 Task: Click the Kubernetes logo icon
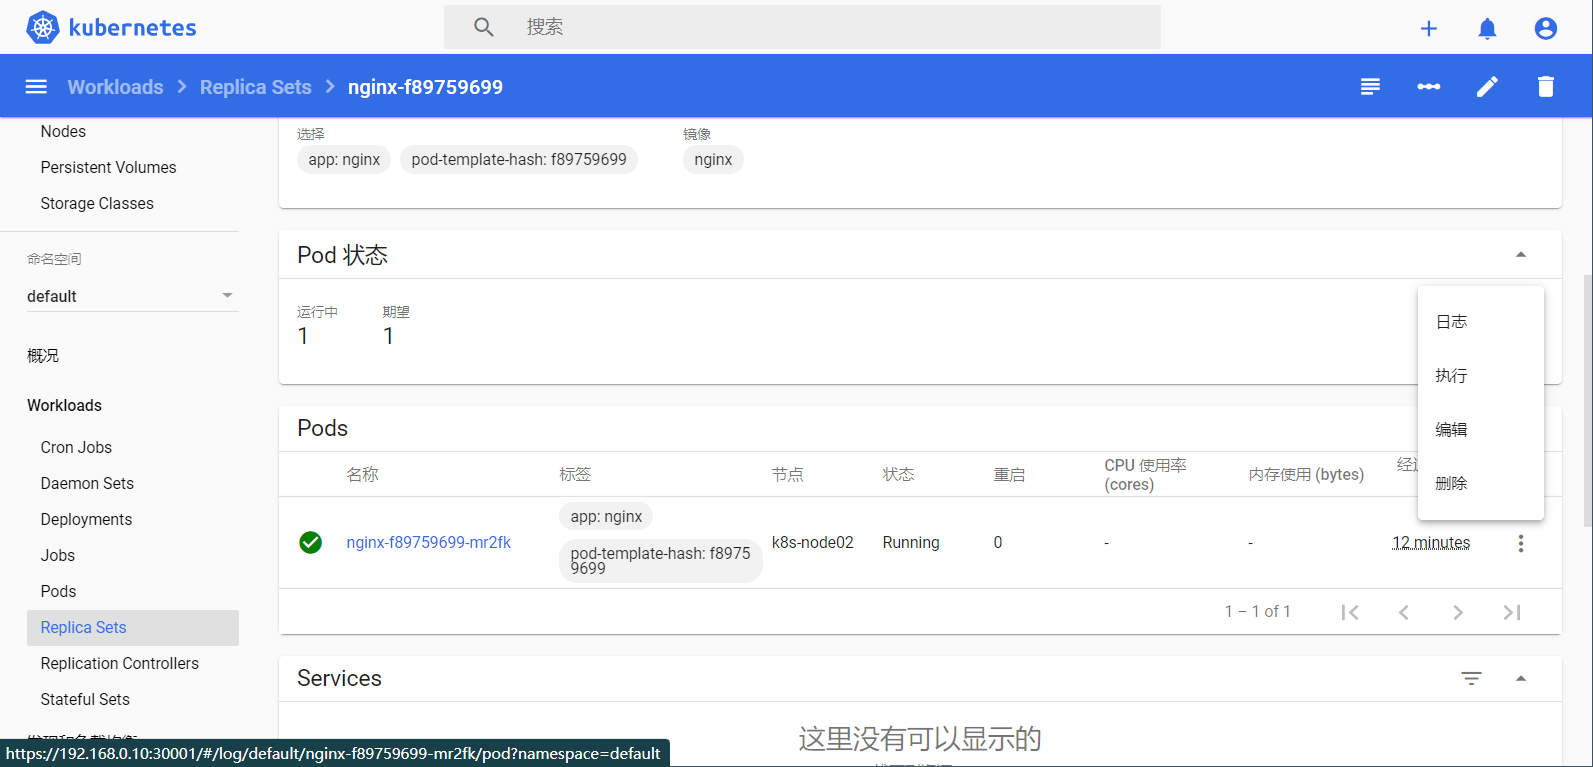click(x=43, y=28)
